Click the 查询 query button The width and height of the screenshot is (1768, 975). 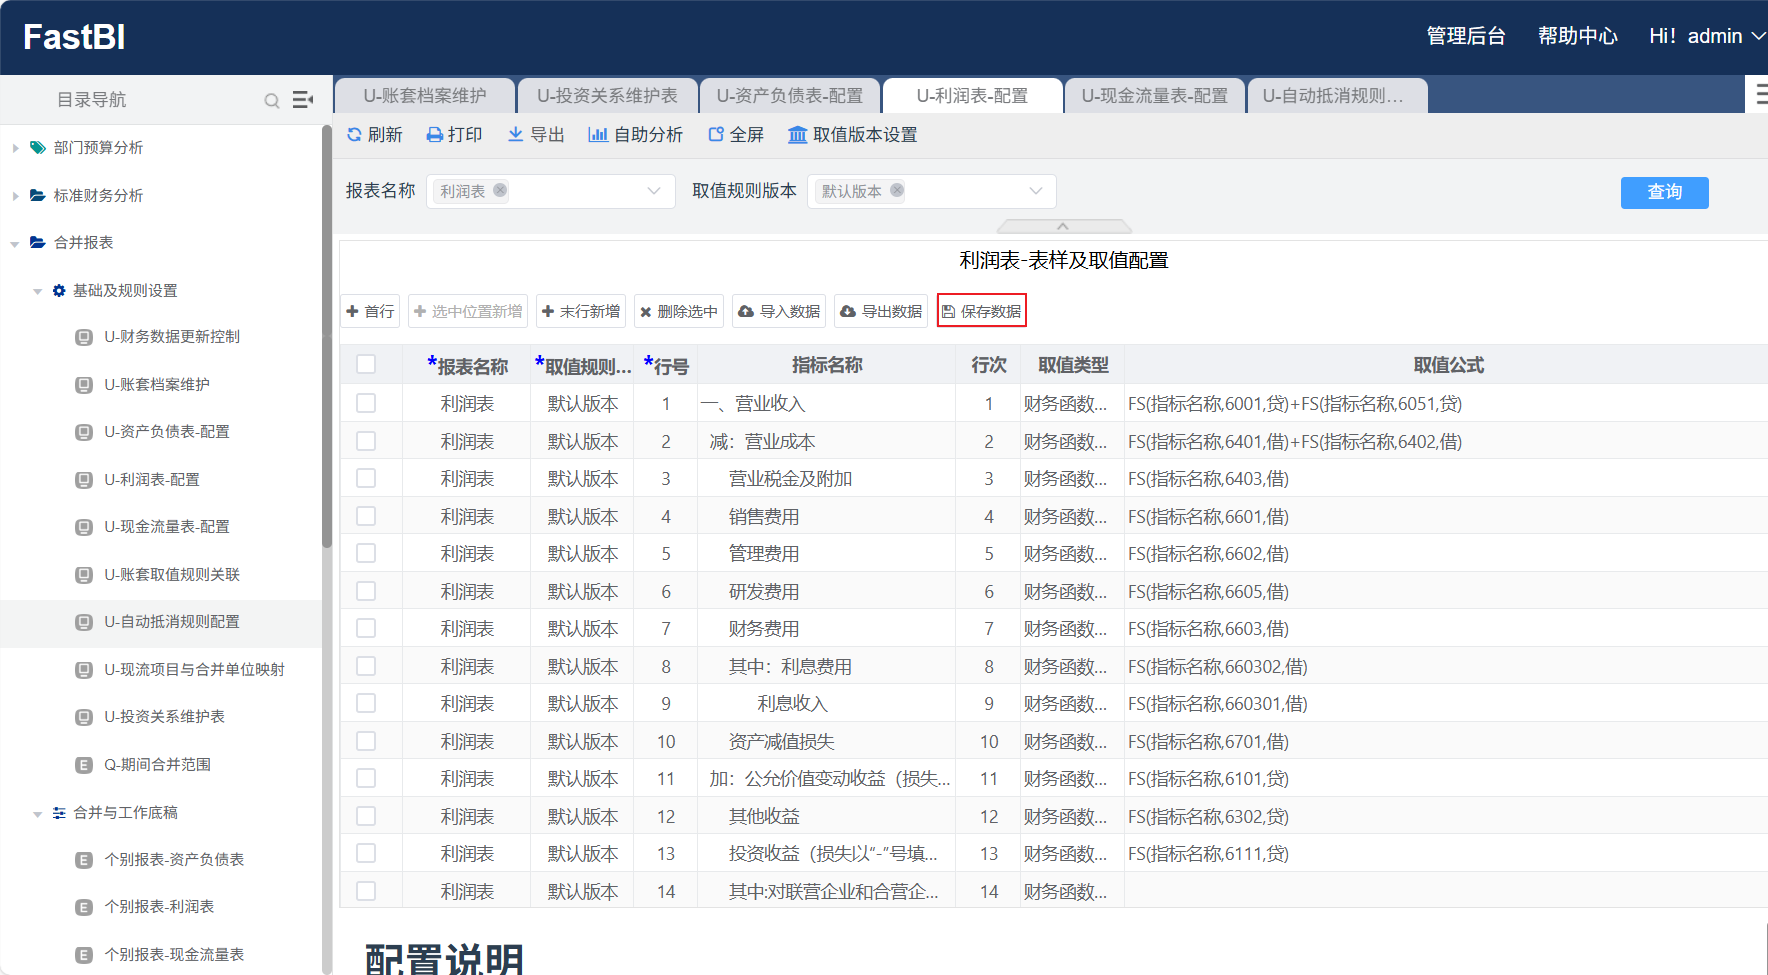click(x=1664, y=192)
